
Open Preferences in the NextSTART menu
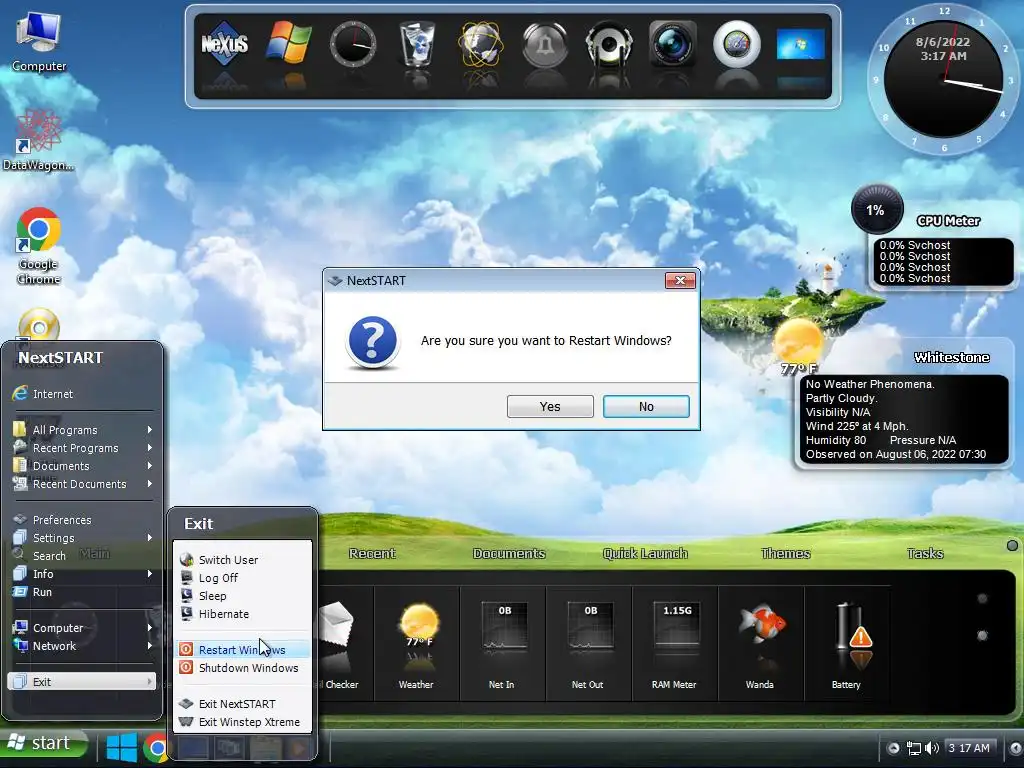[x=82, y=520]
